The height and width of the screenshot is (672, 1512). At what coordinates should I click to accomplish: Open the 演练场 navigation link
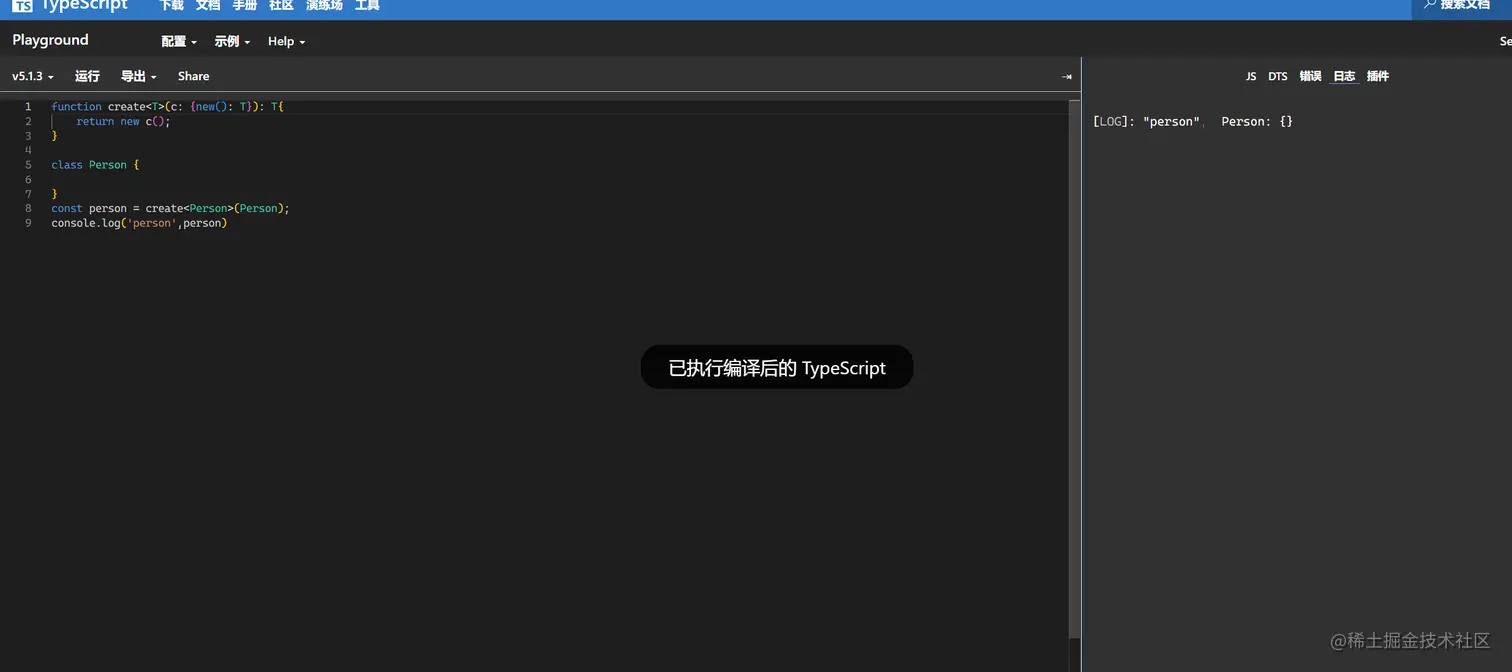[x=324, y=6]
